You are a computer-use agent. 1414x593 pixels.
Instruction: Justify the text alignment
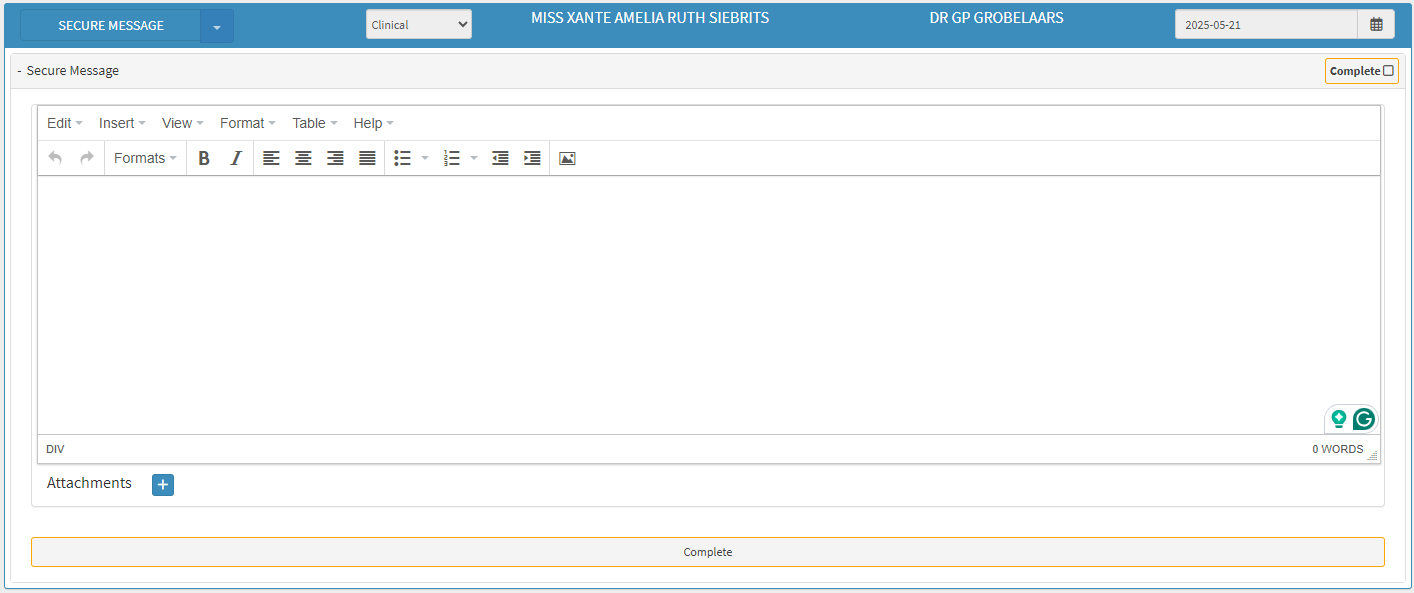click(x=367, y=158)
